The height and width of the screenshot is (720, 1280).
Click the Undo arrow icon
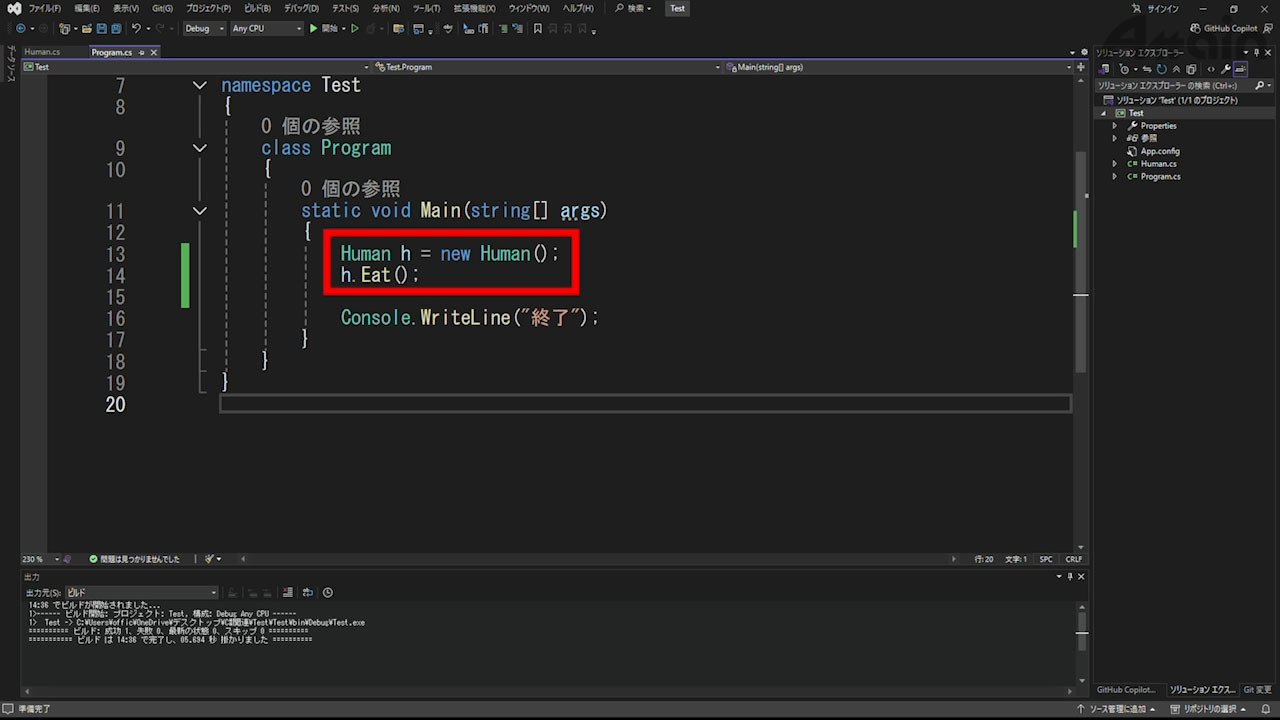tap(136, 28)
